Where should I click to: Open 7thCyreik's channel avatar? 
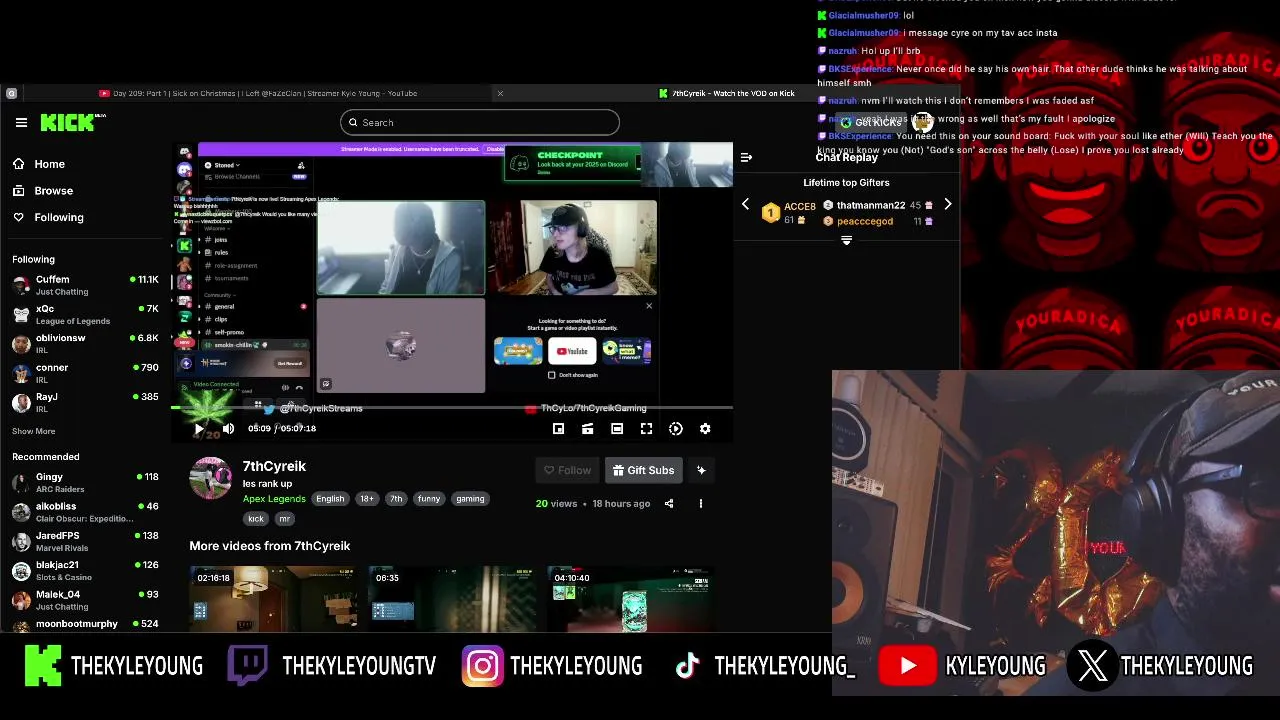(210, 478)
